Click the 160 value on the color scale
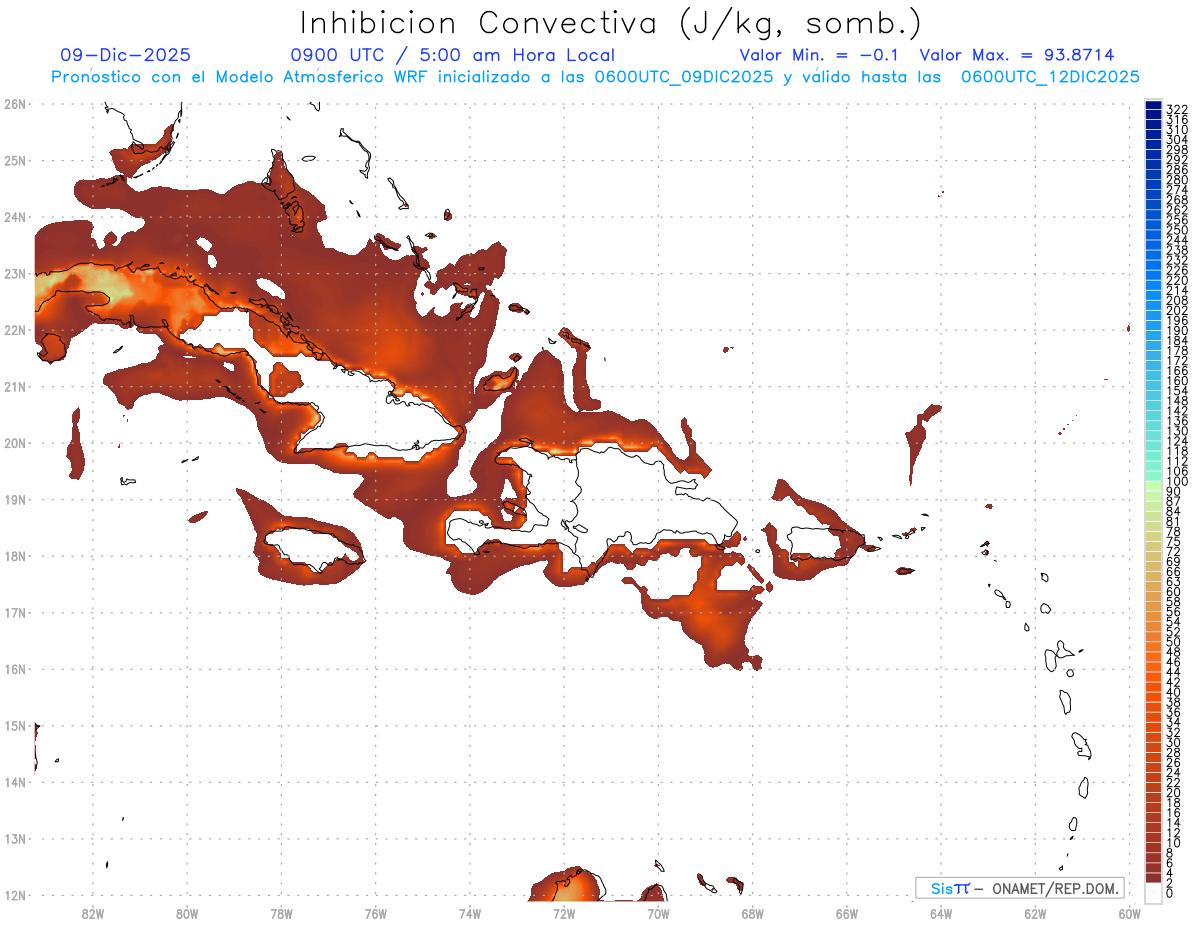 coord(1177,381)
